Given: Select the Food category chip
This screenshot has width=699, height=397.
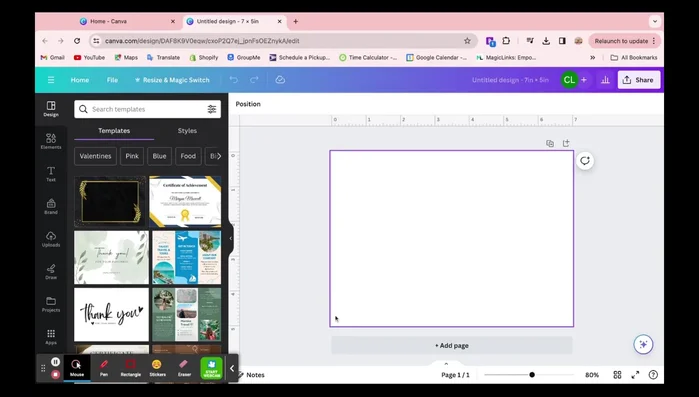Looking at the screenshot, I should pos(188,156).
